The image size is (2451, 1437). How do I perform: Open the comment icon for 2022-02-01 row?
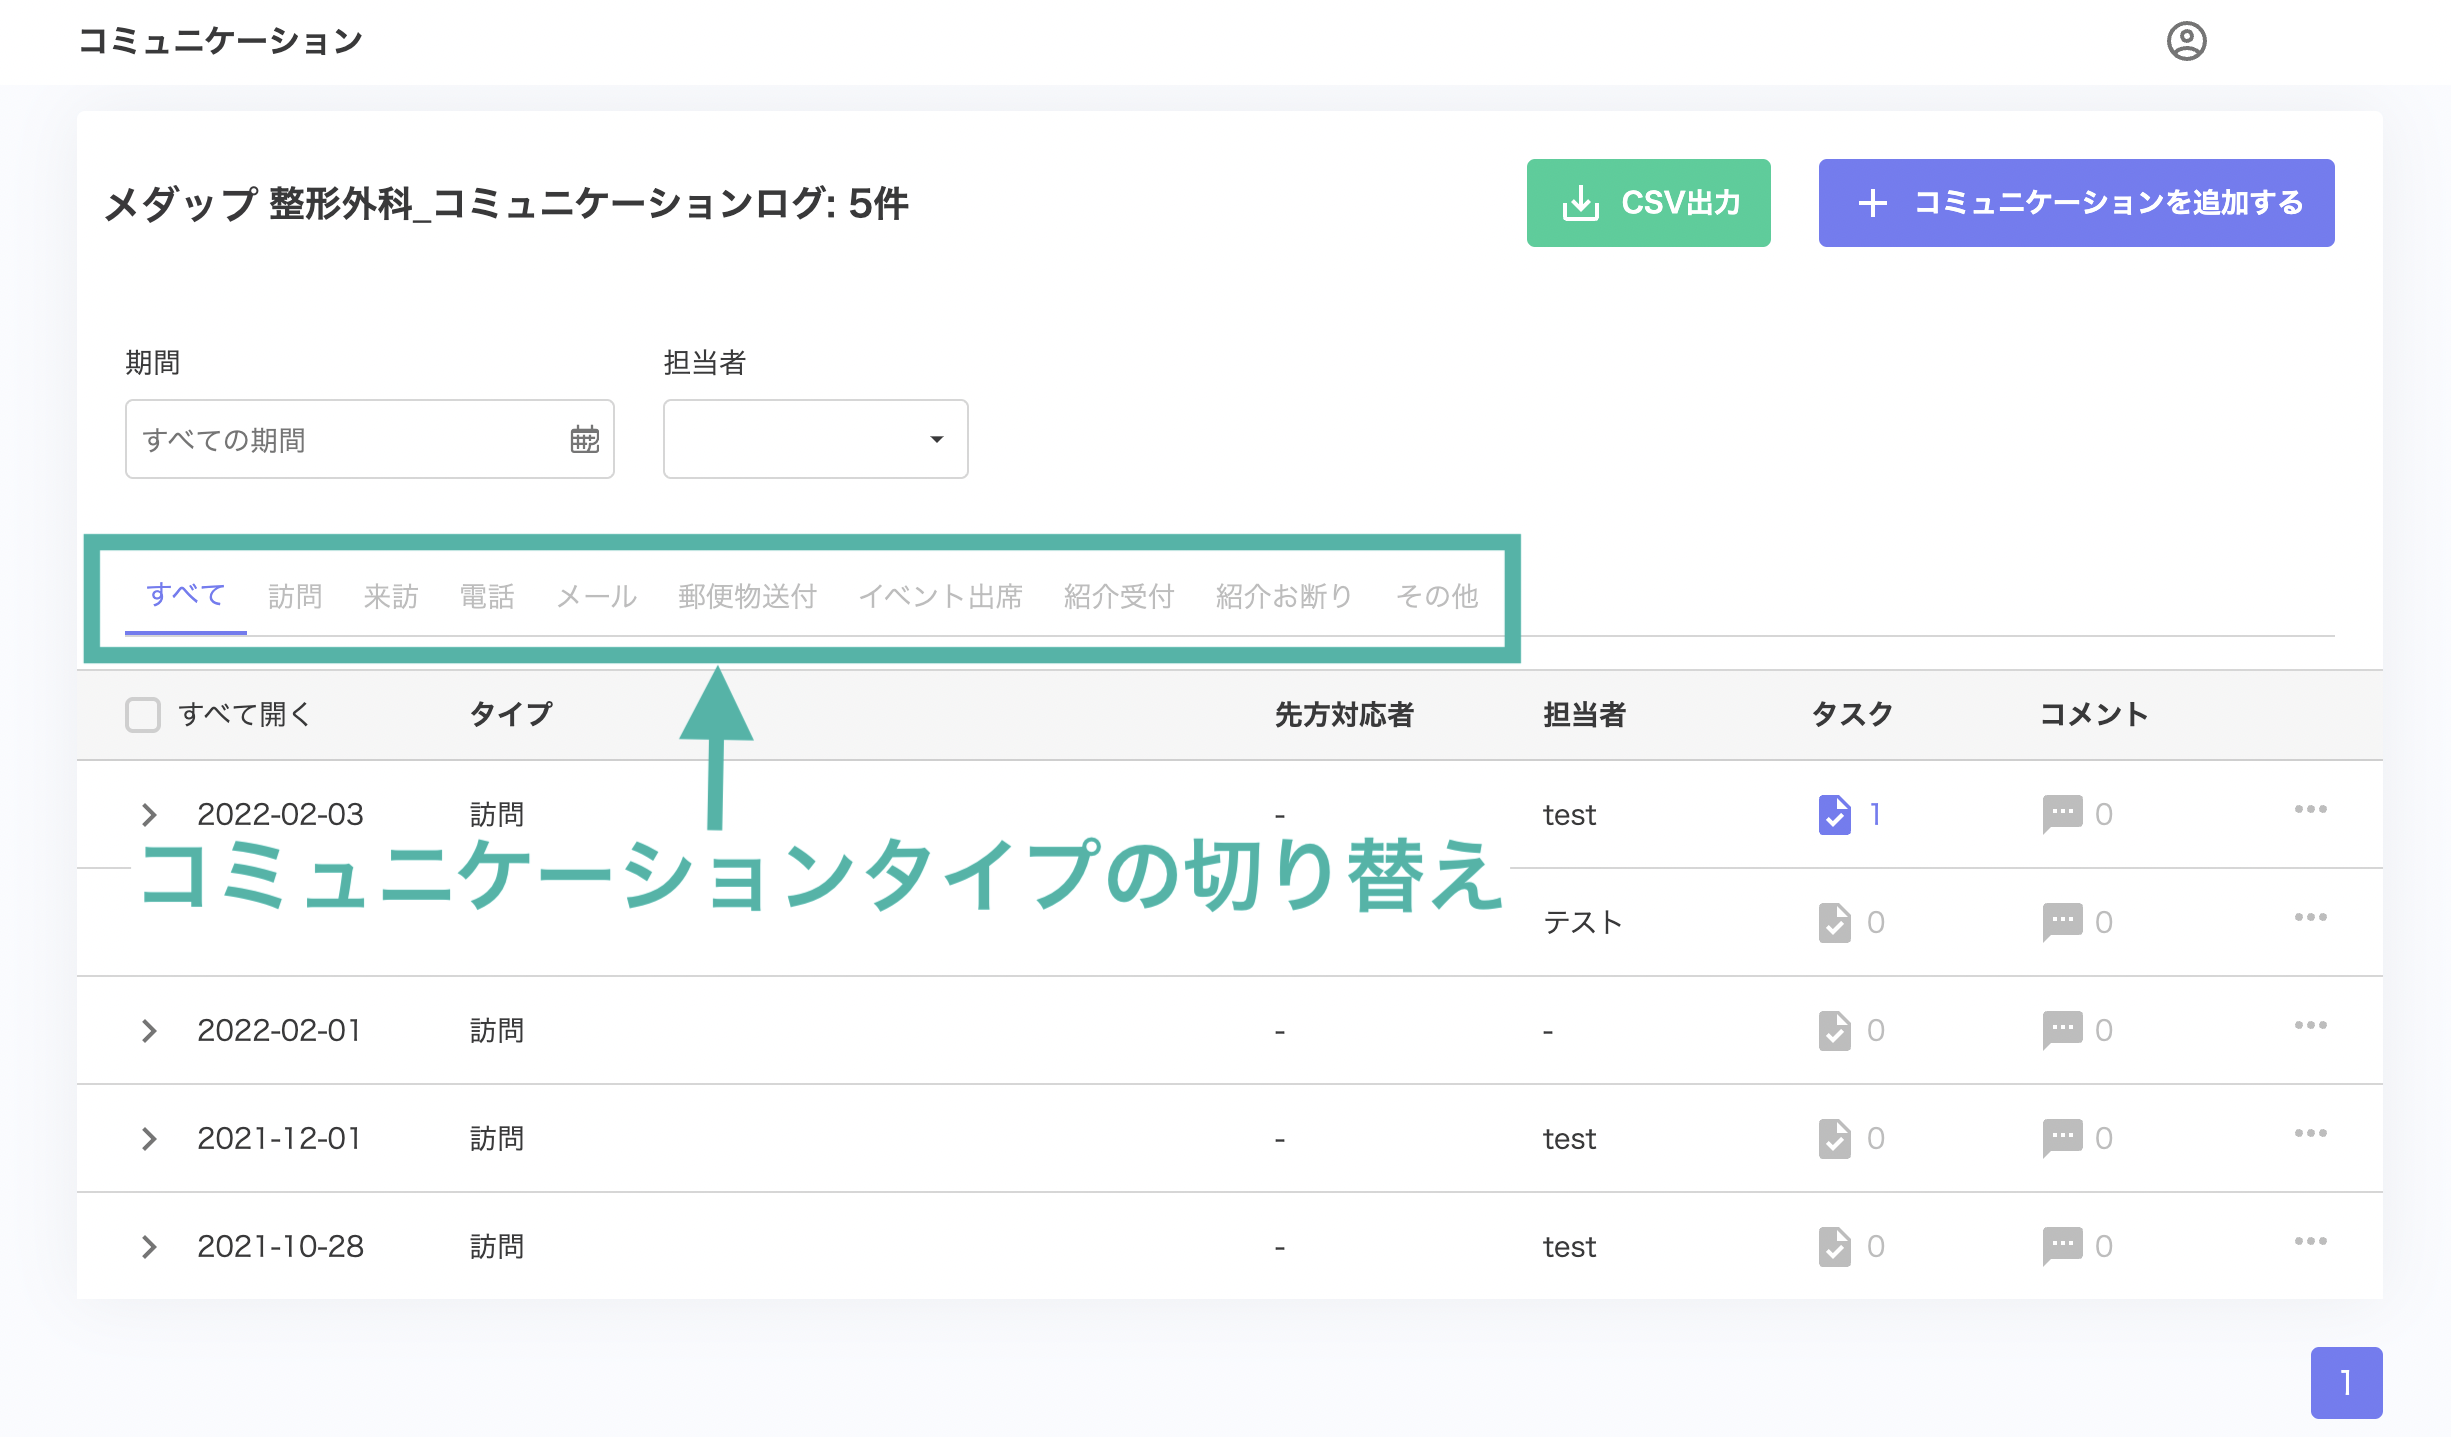pos(2062,1030)
